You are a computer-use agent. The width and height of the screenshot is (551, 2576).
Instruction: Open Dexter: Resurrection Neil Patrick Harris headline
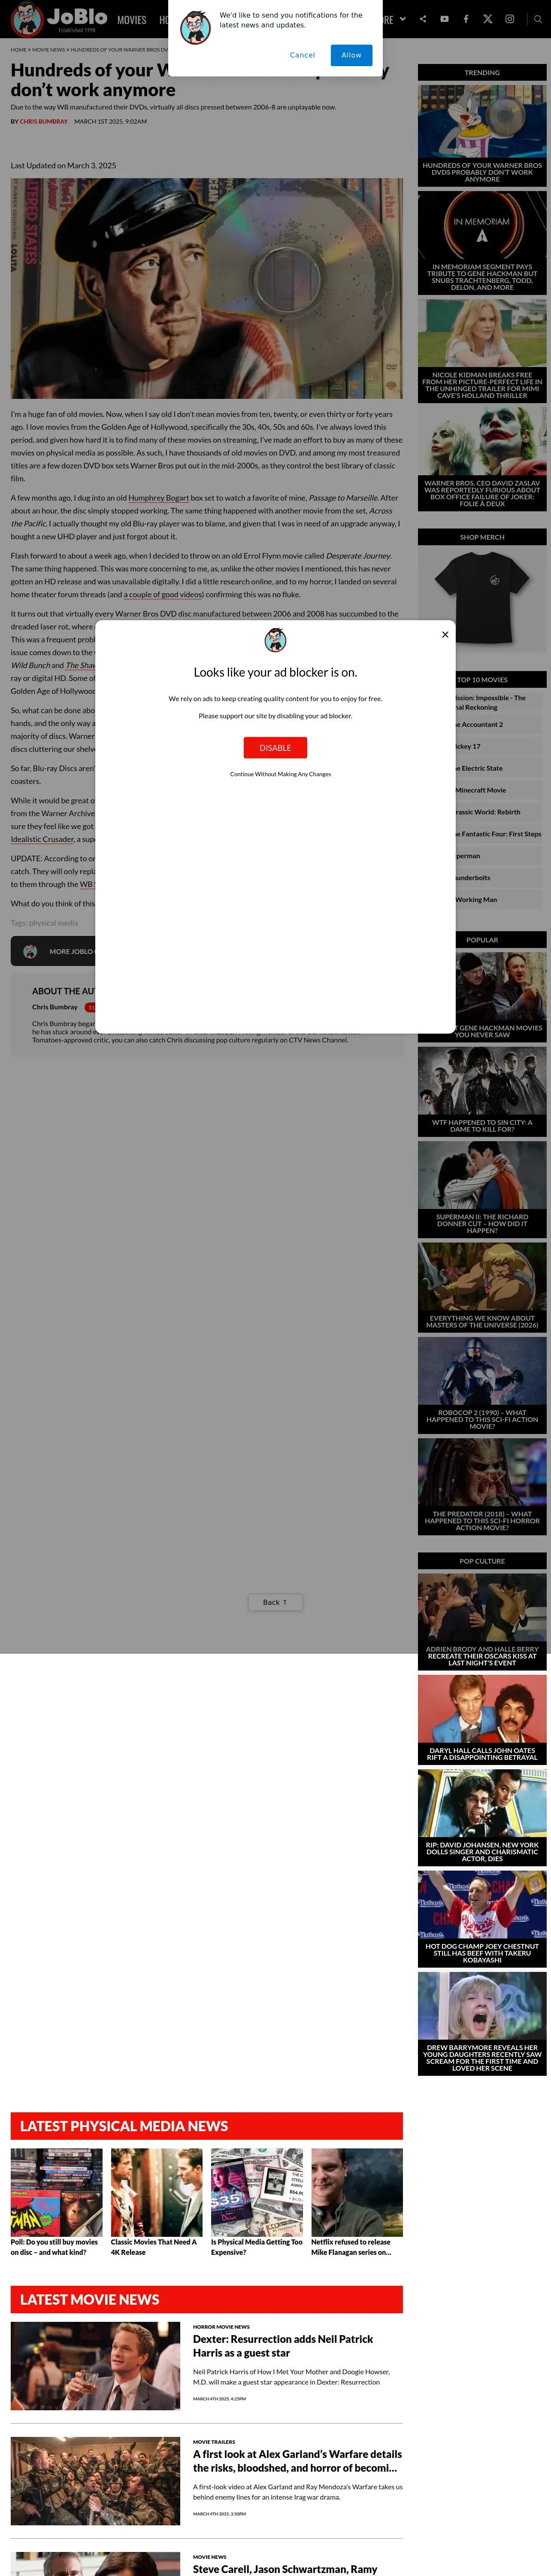coord(283,2346)
